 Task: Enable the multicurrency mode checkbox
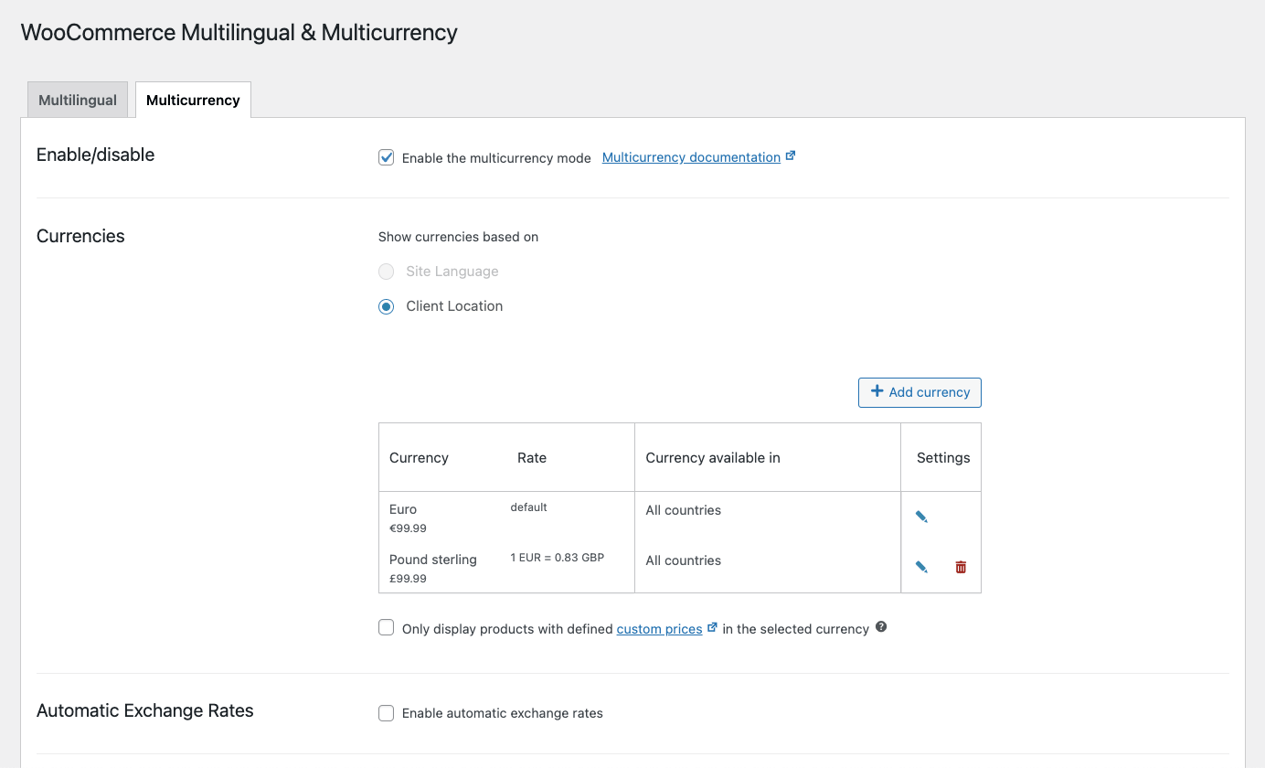pos(386,157)
